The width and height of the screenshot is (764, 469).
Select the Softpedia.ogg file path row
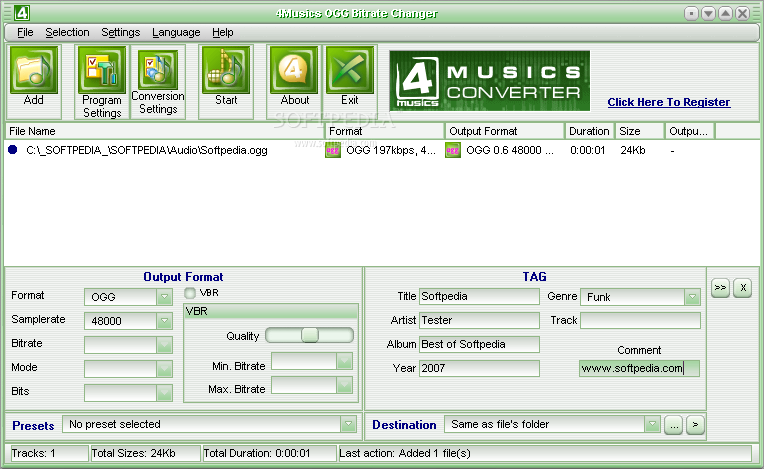[147, 150]
